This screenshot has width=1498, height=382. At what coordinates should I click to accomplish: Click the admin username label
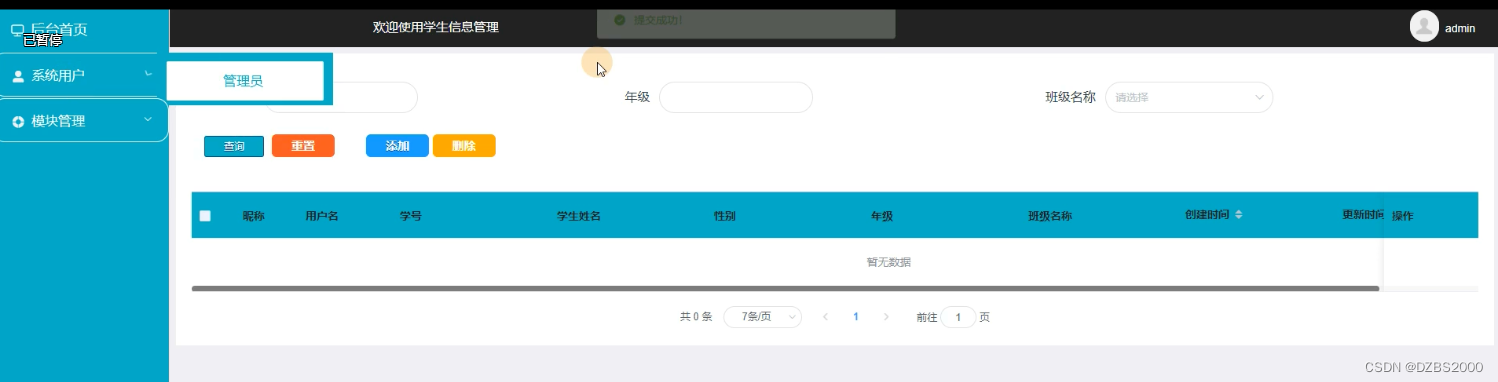tap(1460, 28)
